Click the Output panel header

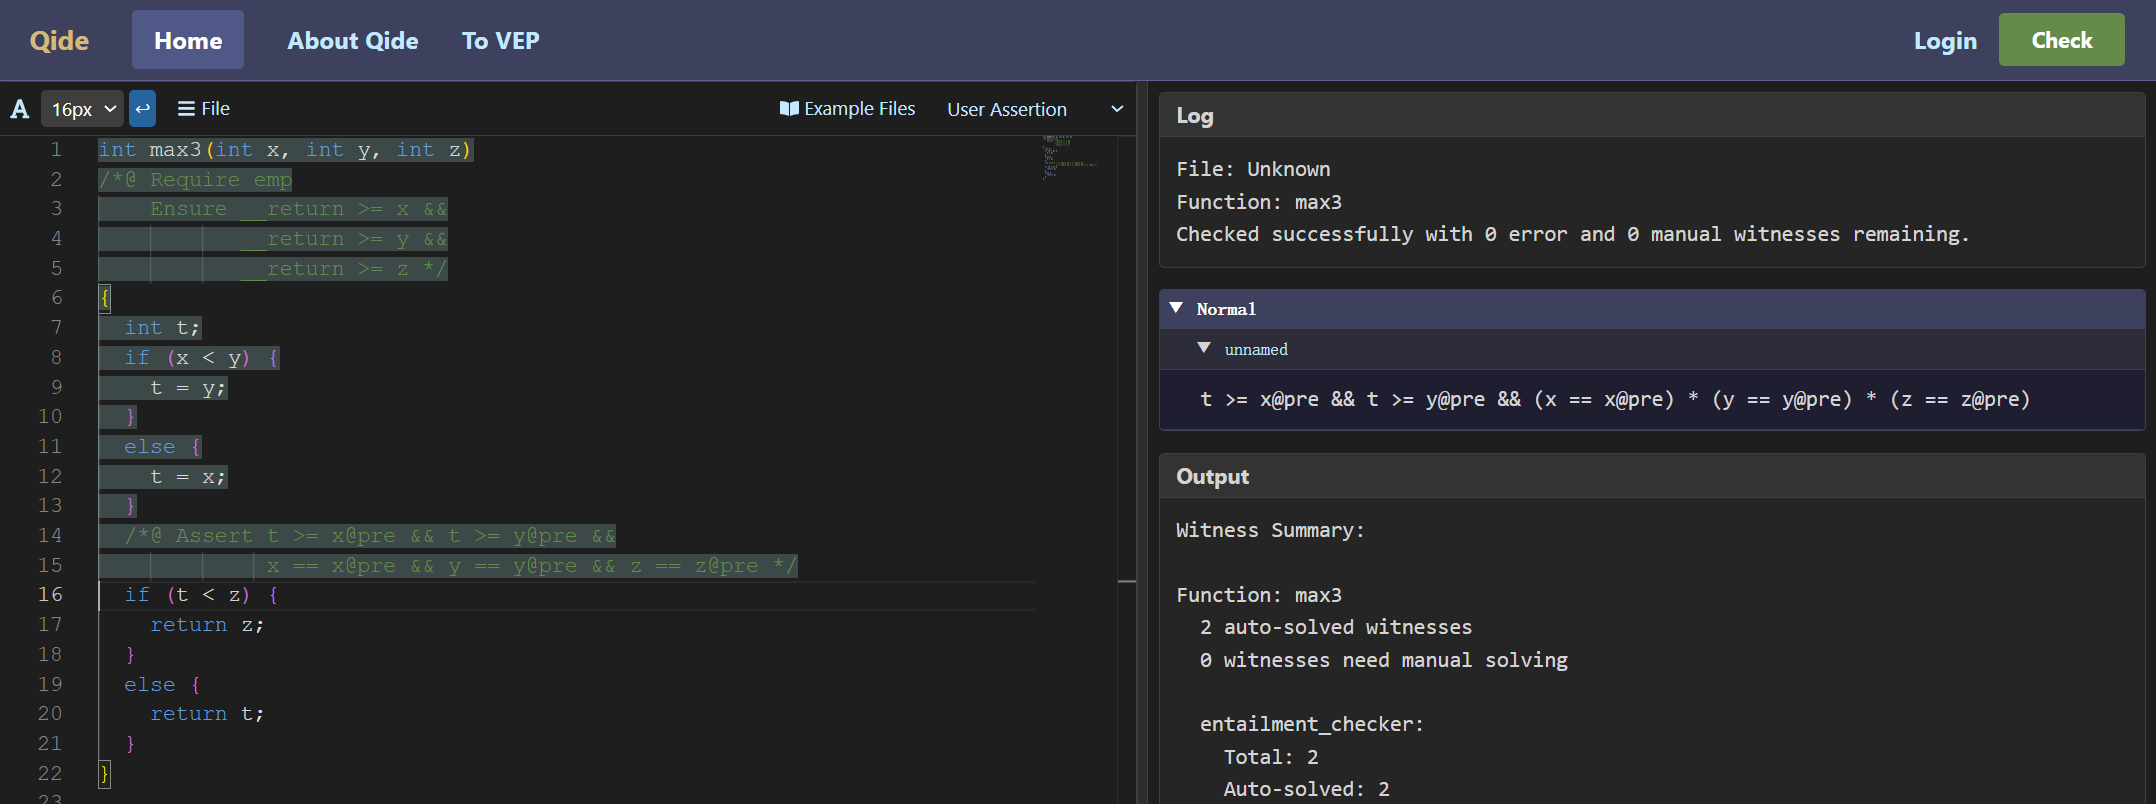pos(1651,476)
